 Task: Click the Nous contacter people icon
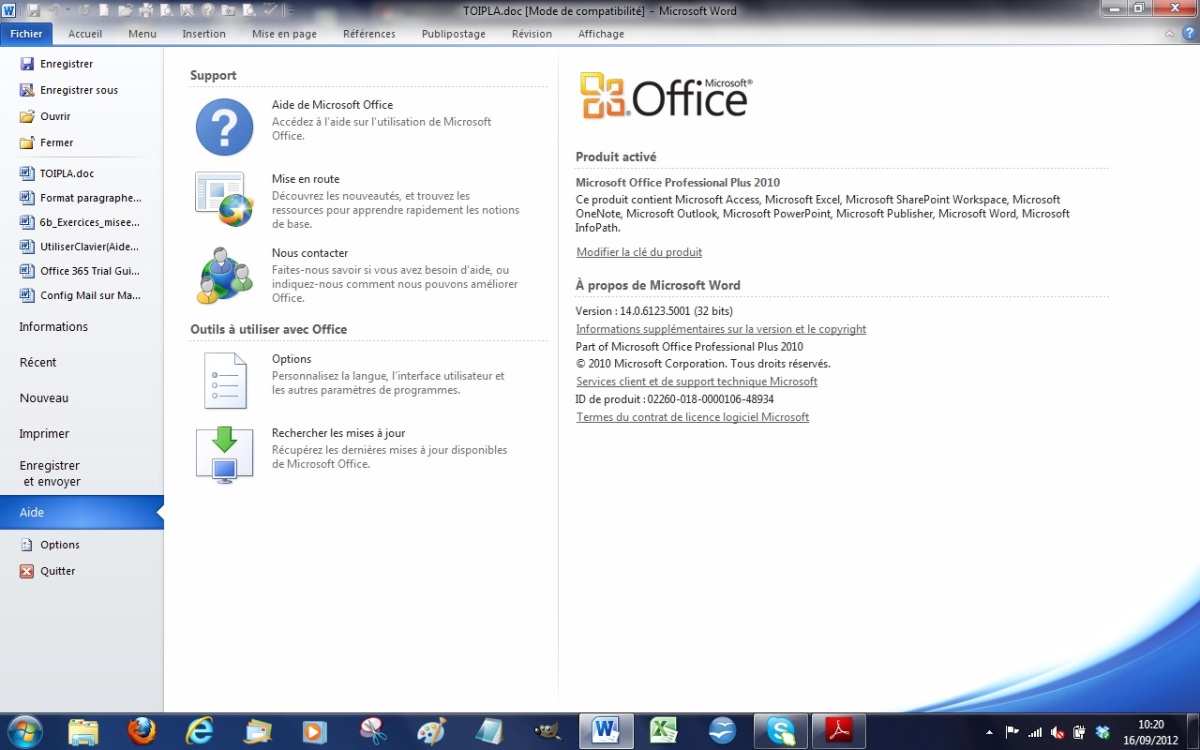[224, 275]
